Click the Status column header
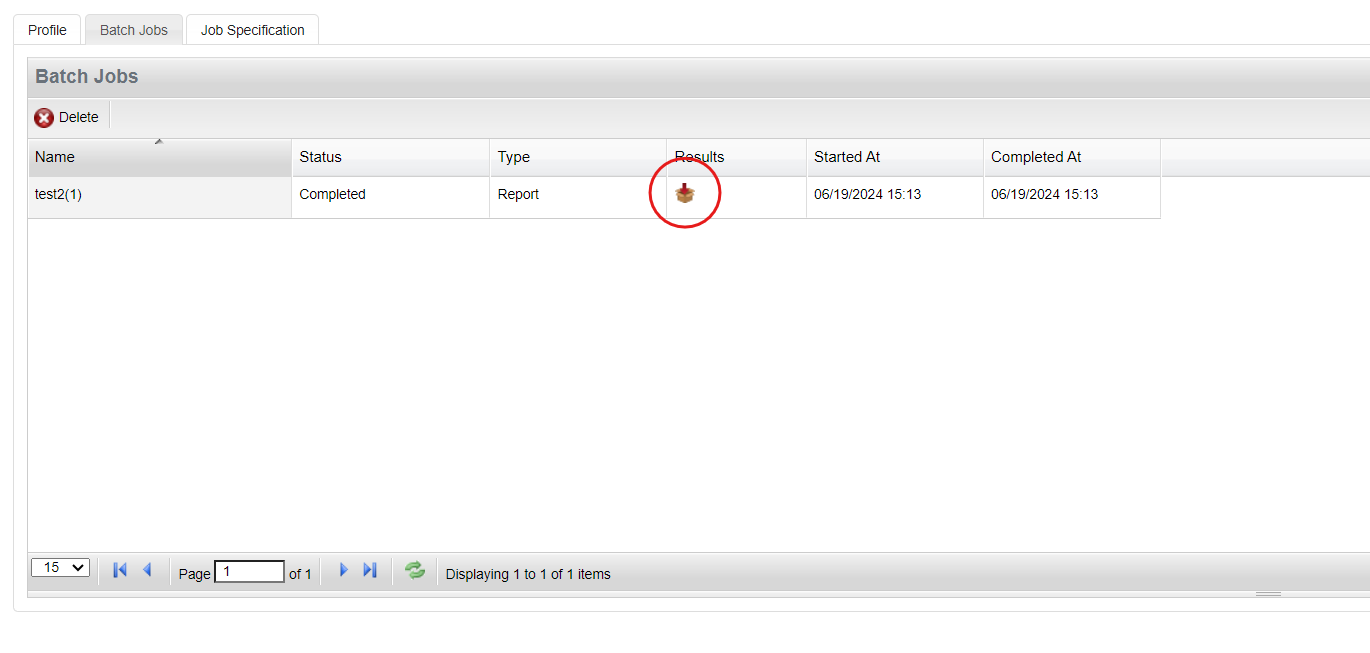This screenshot has height=653, width=1370. (x=320, y=157)
